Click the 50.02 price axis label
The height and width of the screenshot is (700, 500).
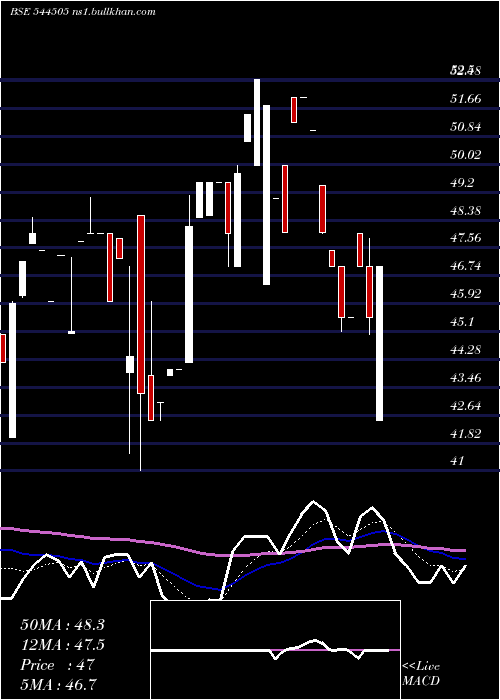point(466,155)
